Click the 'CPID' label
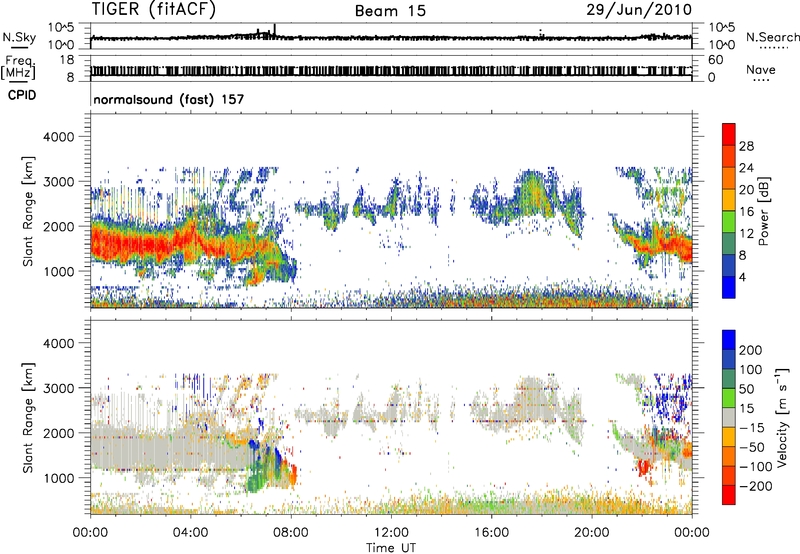Screen dimensions: 800x554 click(22, 95)
